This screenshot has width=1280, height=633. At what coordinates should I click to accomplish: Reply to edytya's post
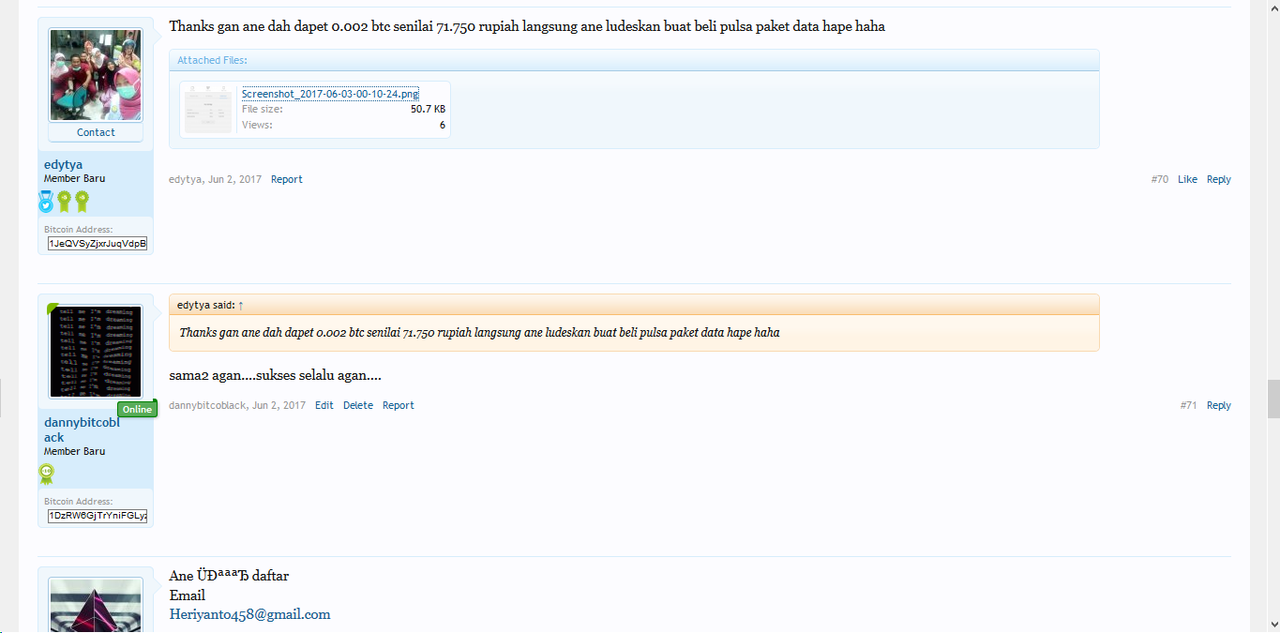coord(1218,179)
